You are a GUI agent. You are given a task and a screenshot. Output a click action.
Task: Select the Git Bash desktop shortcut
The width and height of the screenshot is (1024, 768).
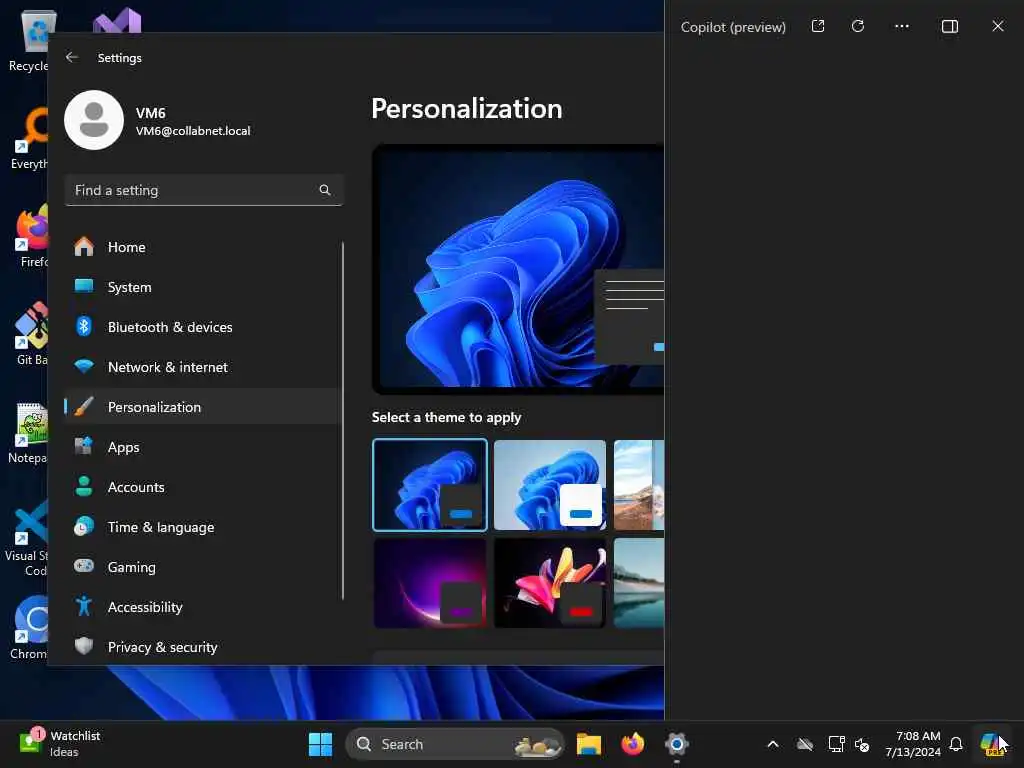coord(30,334)
